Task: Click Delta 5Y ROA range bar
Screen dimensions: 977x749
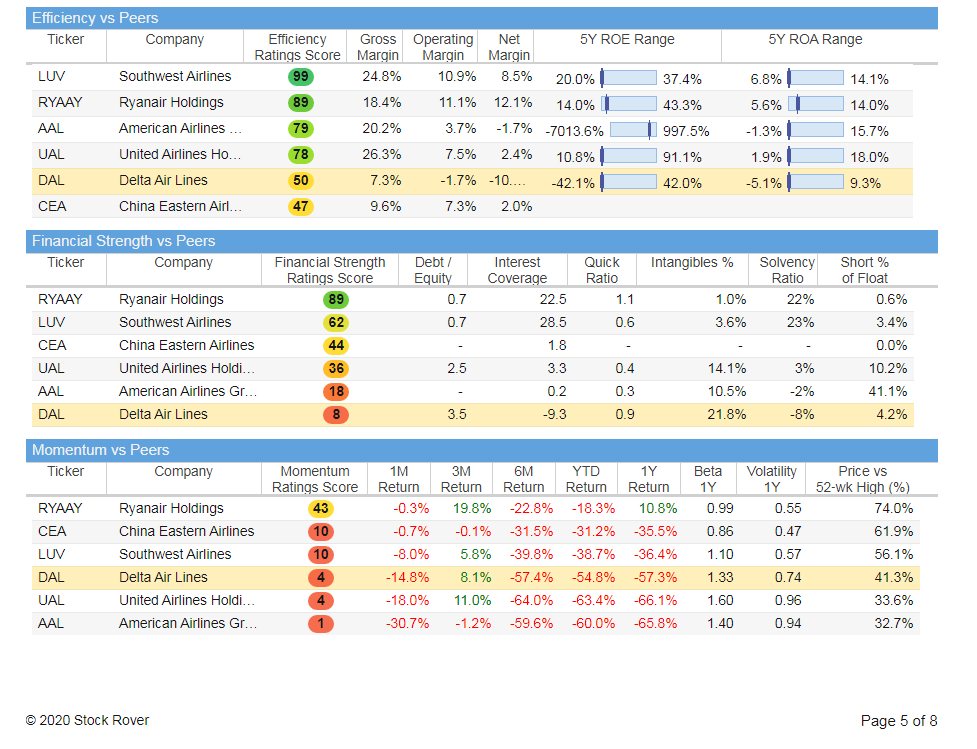Action: (815, 182)
